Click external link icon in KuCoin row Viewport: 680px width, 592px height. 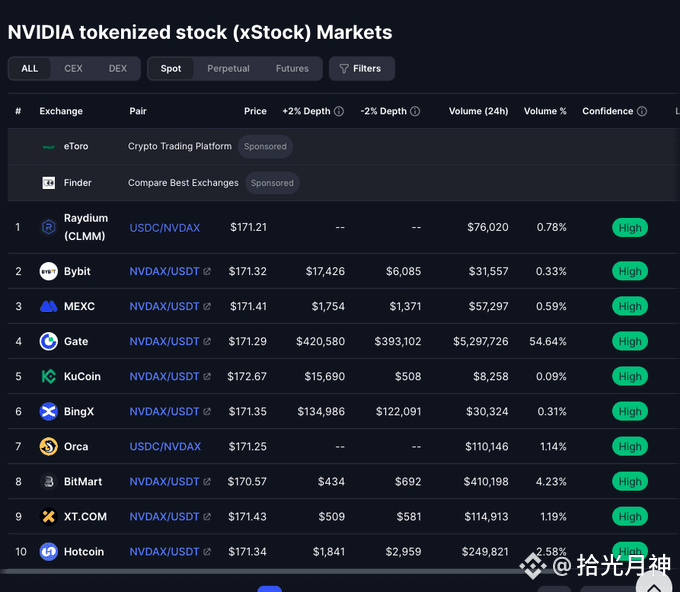[207, 376]
